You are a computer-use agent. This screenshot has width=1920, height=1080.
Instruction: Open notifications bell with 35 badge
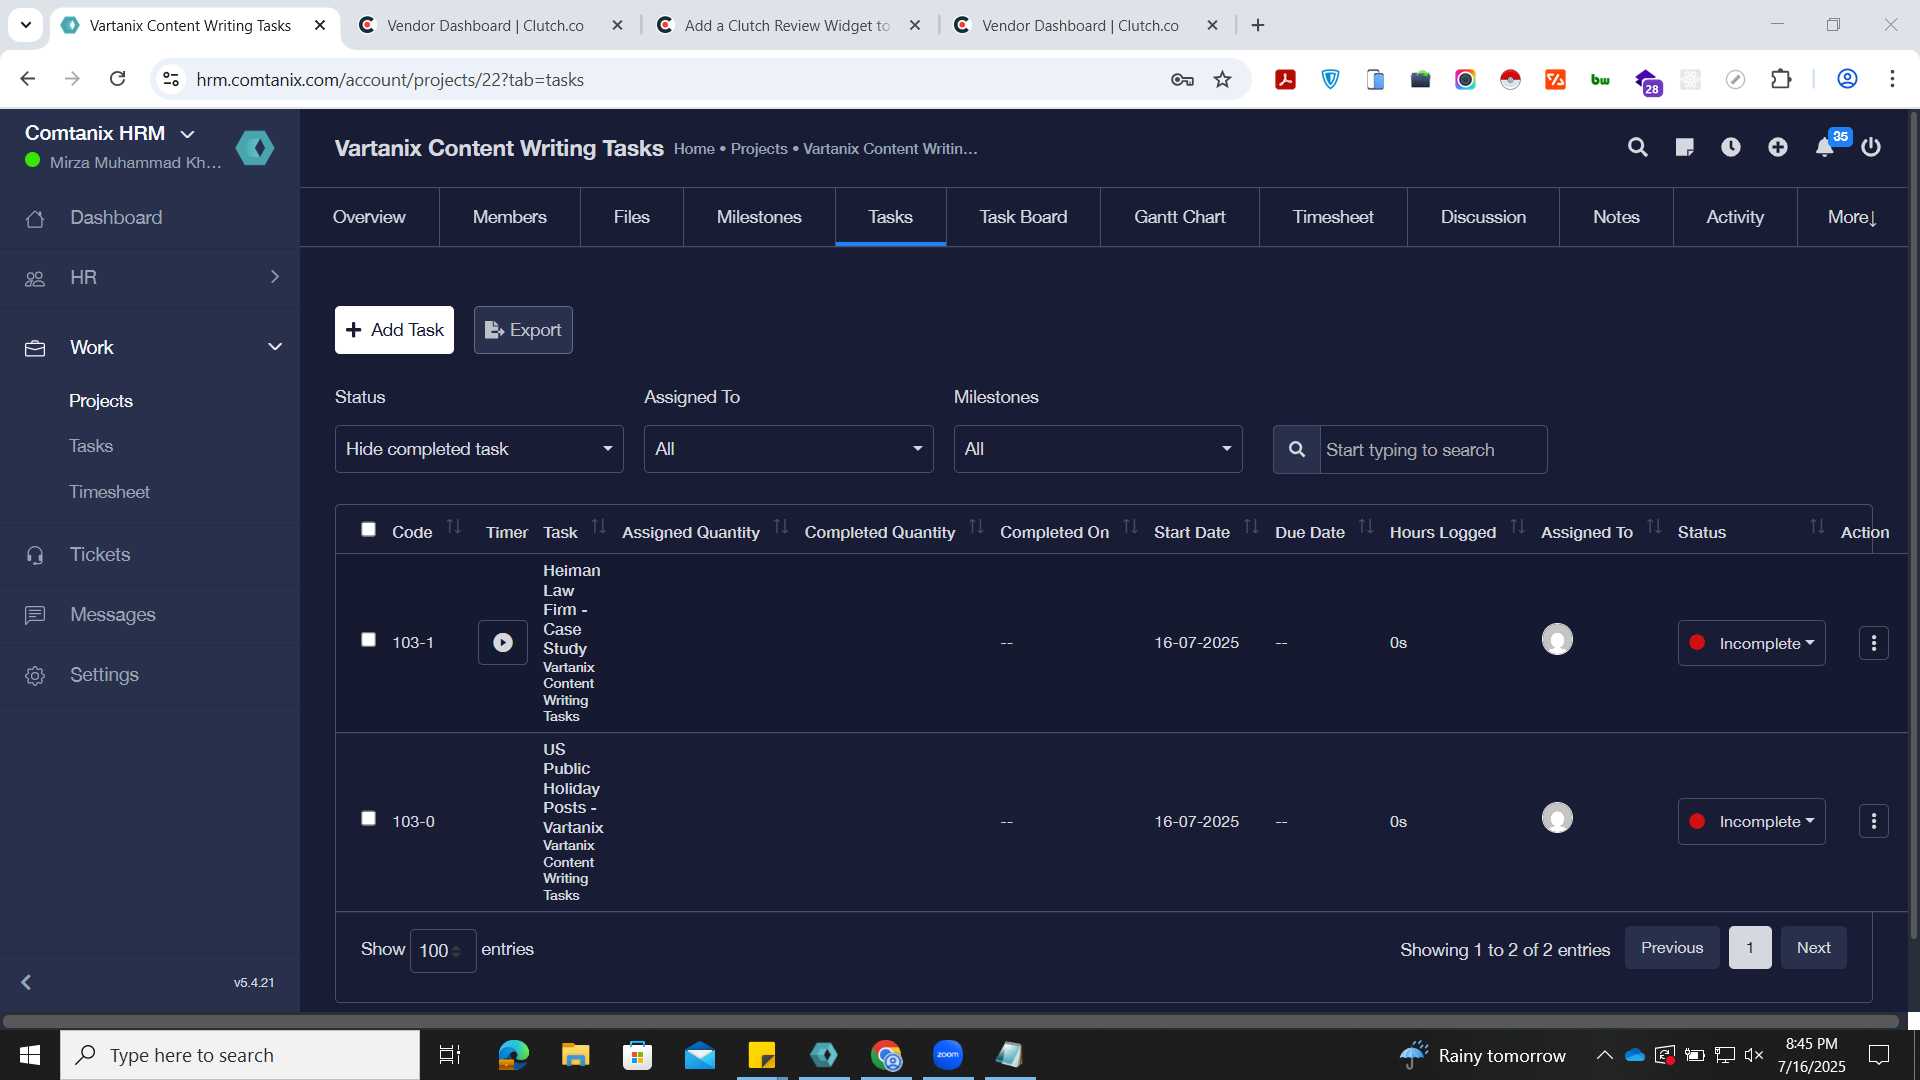point(1826,147)
